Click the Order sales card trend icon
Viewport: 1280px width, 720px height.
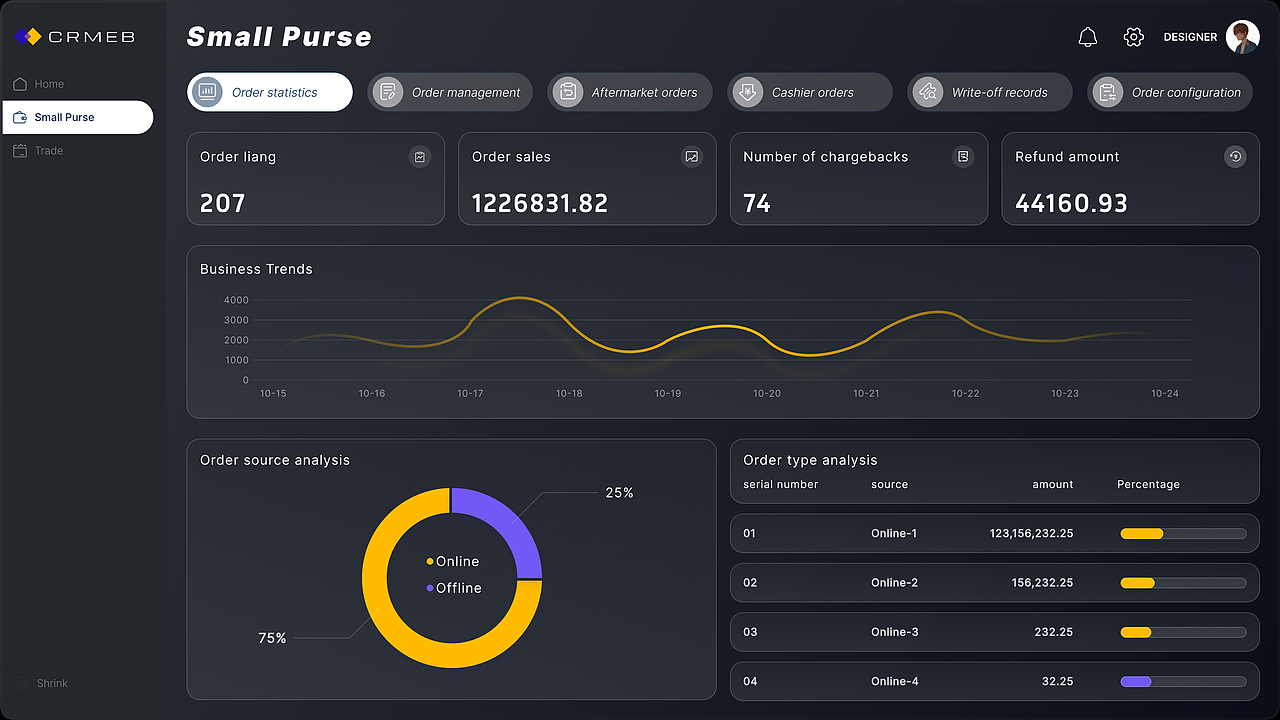tap(692, 157)
